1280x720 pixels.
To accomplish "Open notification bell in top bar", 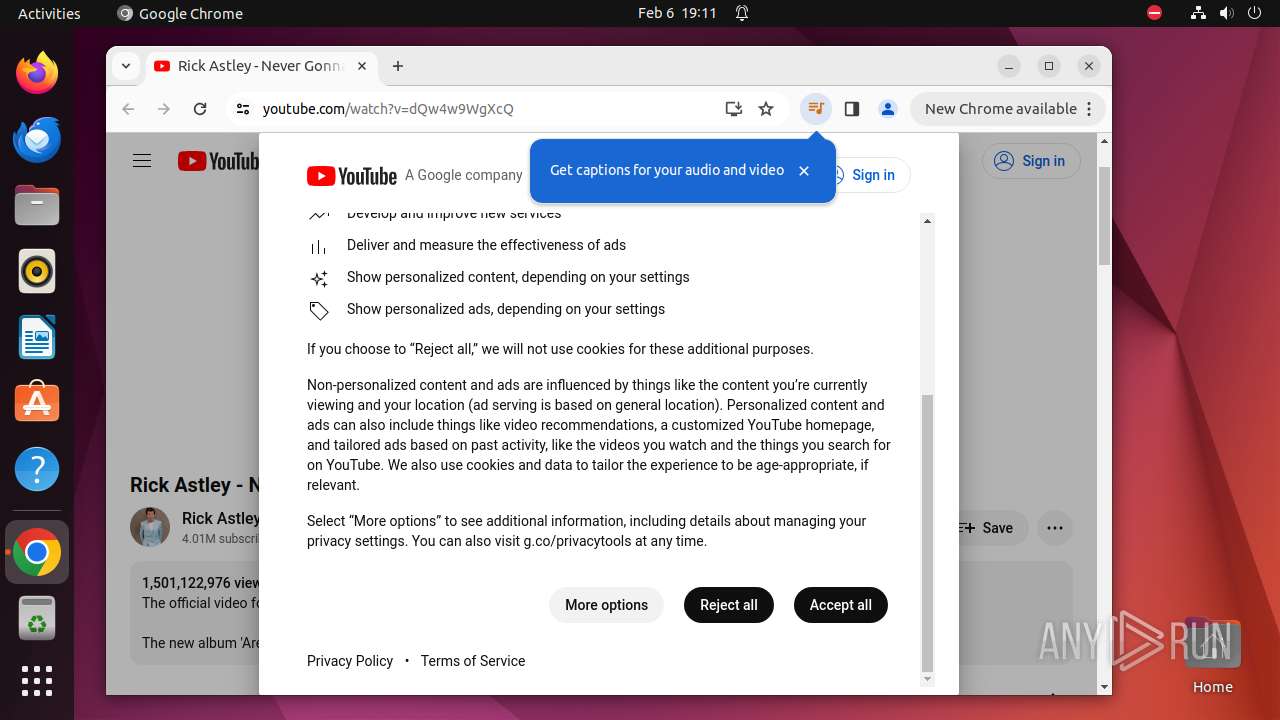I will [x=742, y=13].
